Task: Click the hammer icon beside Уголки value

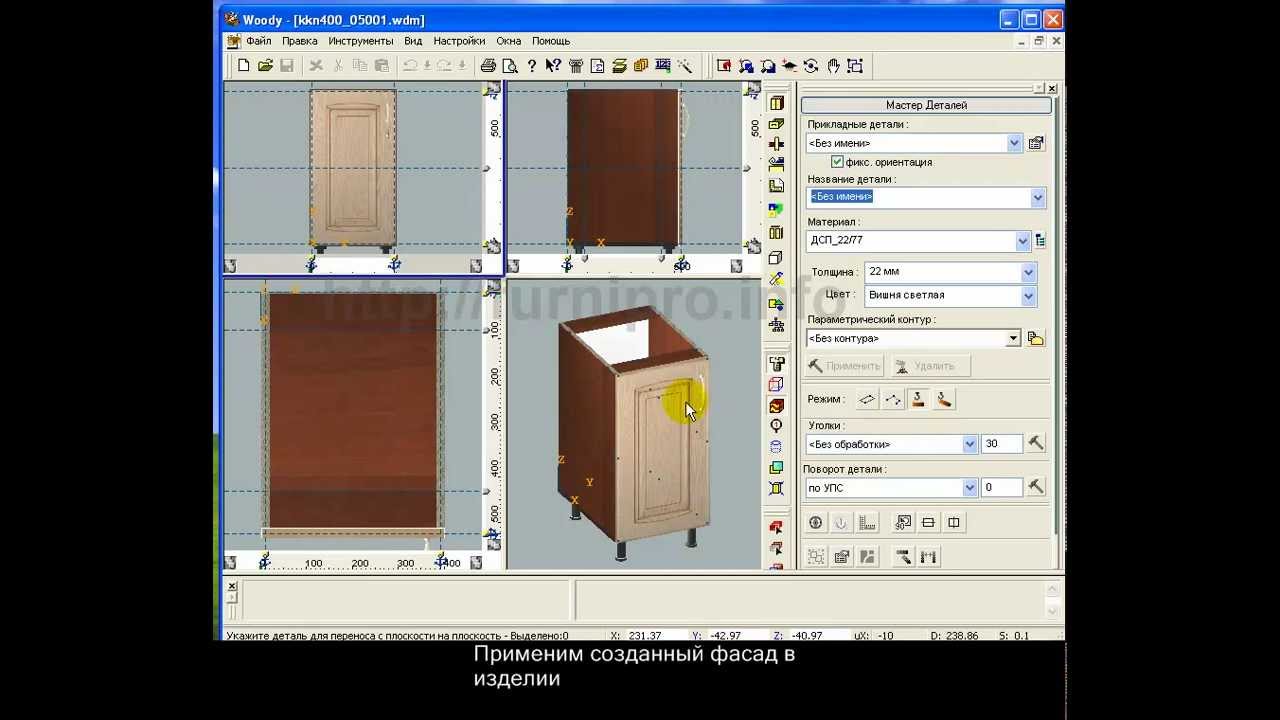Action: pos(1036,443)
